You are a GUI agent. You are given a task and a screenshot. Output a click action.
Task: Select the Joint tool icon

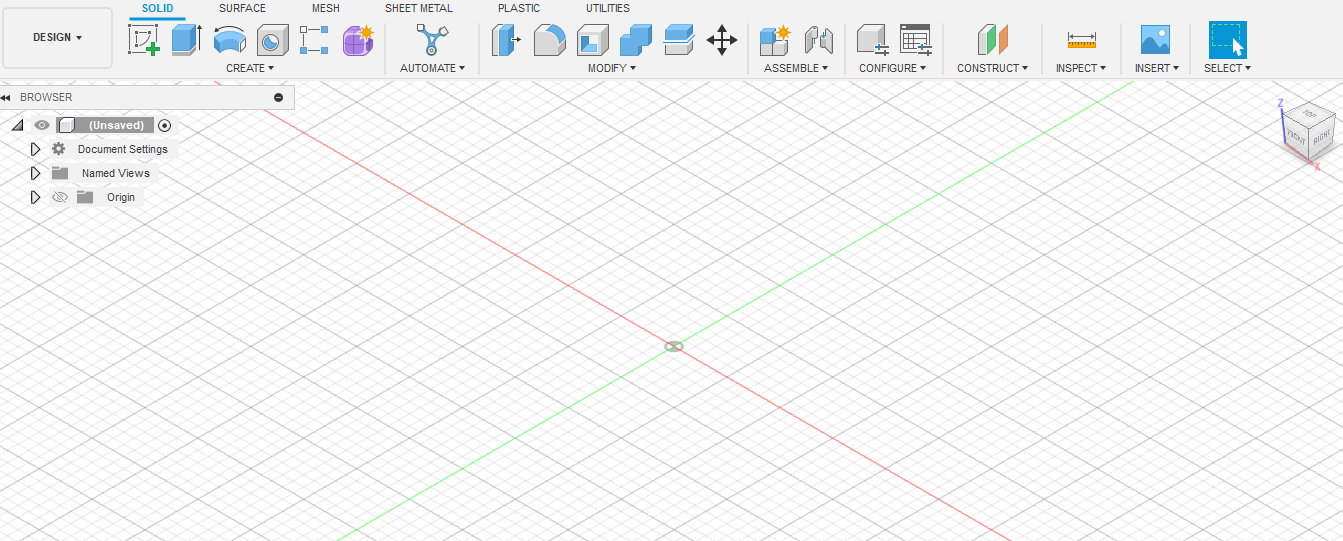click(x=818, y=40)
